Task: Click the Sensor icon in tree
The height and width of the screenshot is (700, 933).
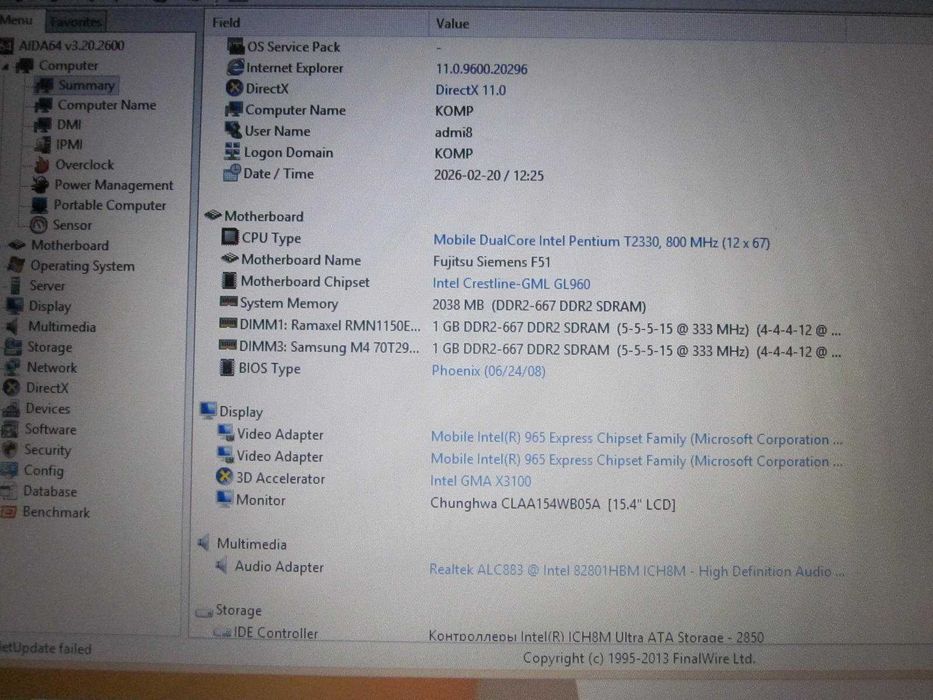Action: tap(39, 225)
